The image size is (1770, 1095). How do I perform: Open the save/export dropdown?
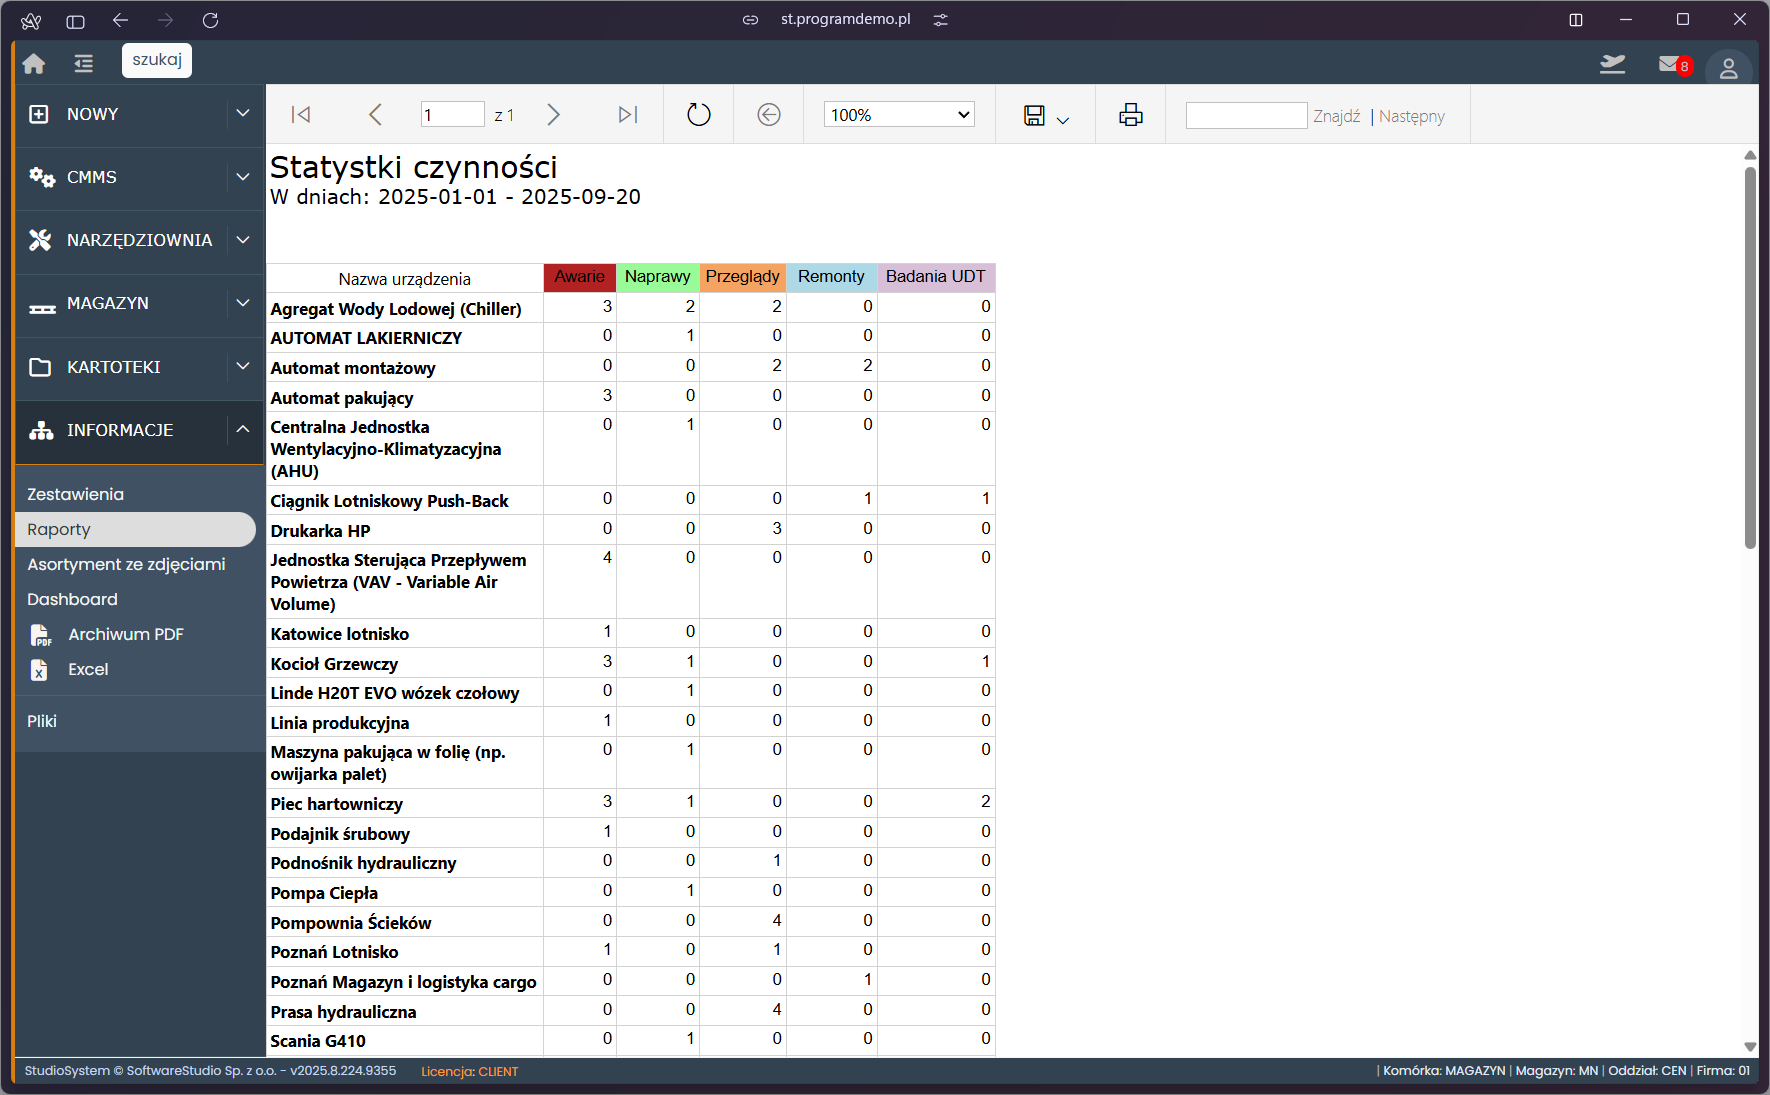1045,116
